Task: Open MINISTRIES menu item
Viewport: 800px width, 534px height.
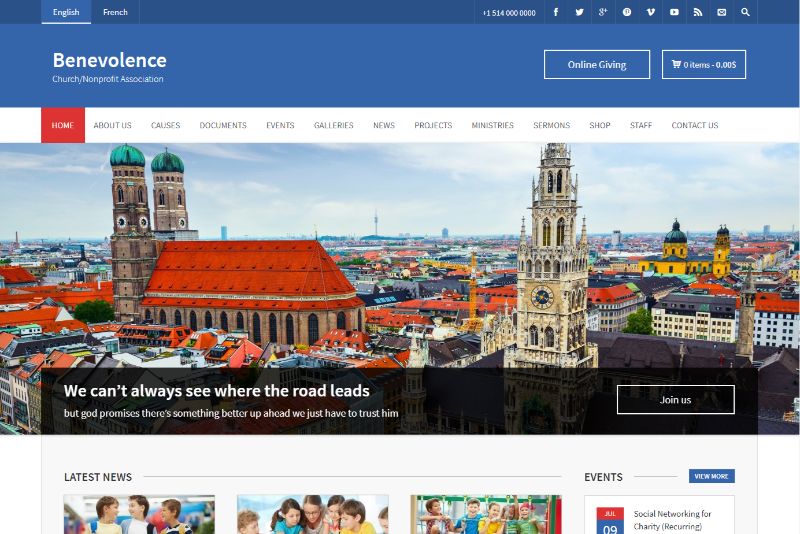Action: pyautogui.click(x=492, y=125)
